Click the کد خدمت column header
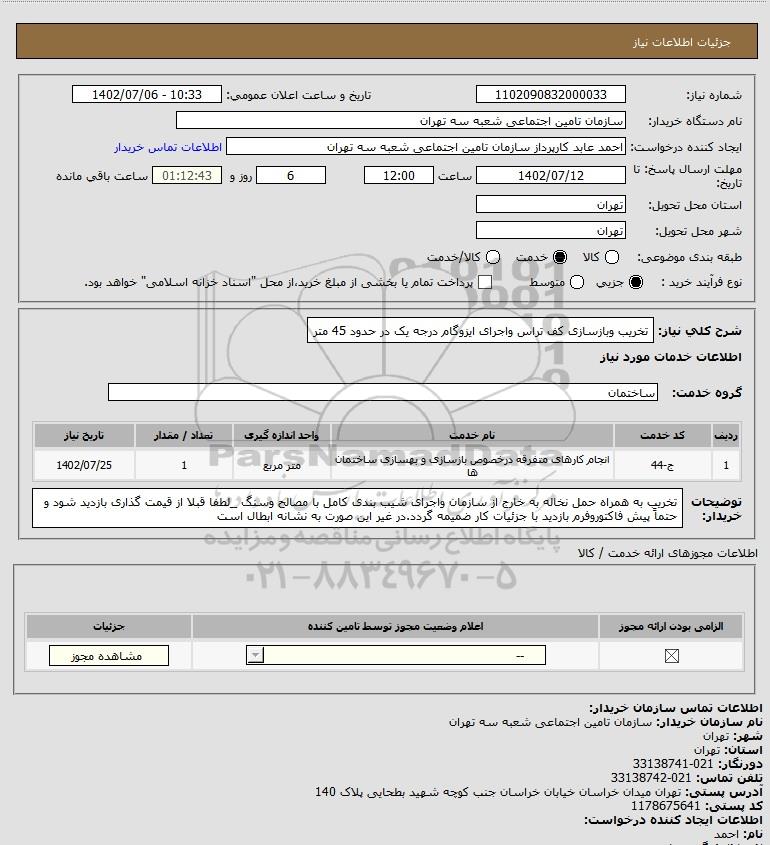770x845 pixels. pos(662,435)
